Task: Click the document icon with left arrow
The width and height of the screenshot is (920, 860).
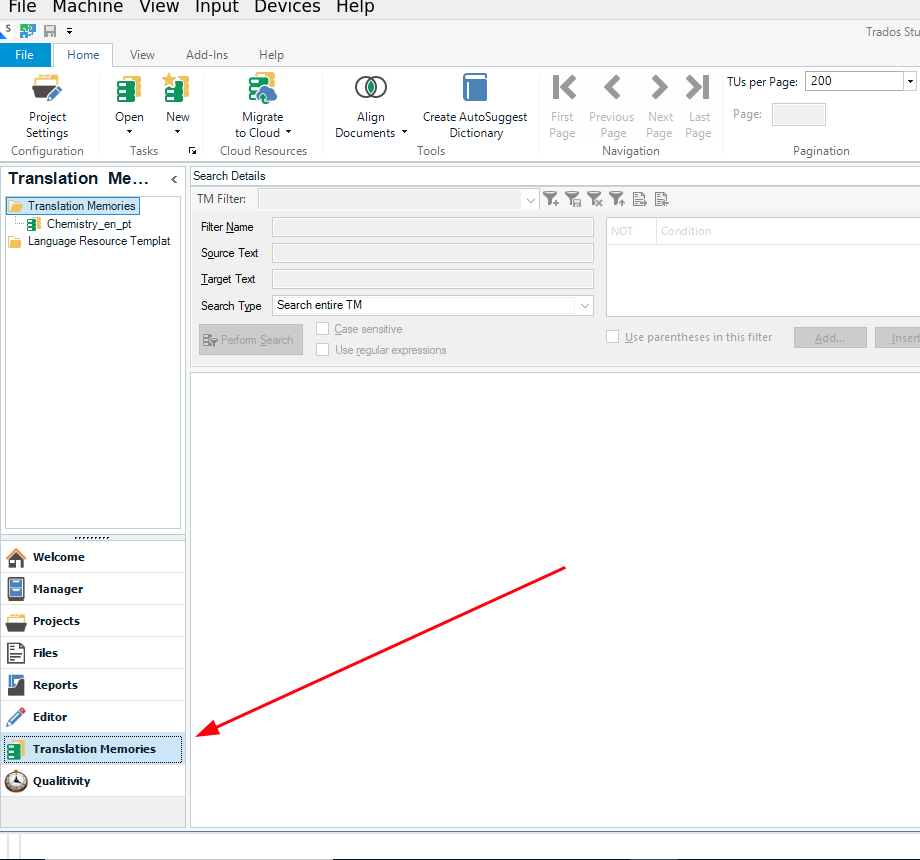Action: coord(661,199)
